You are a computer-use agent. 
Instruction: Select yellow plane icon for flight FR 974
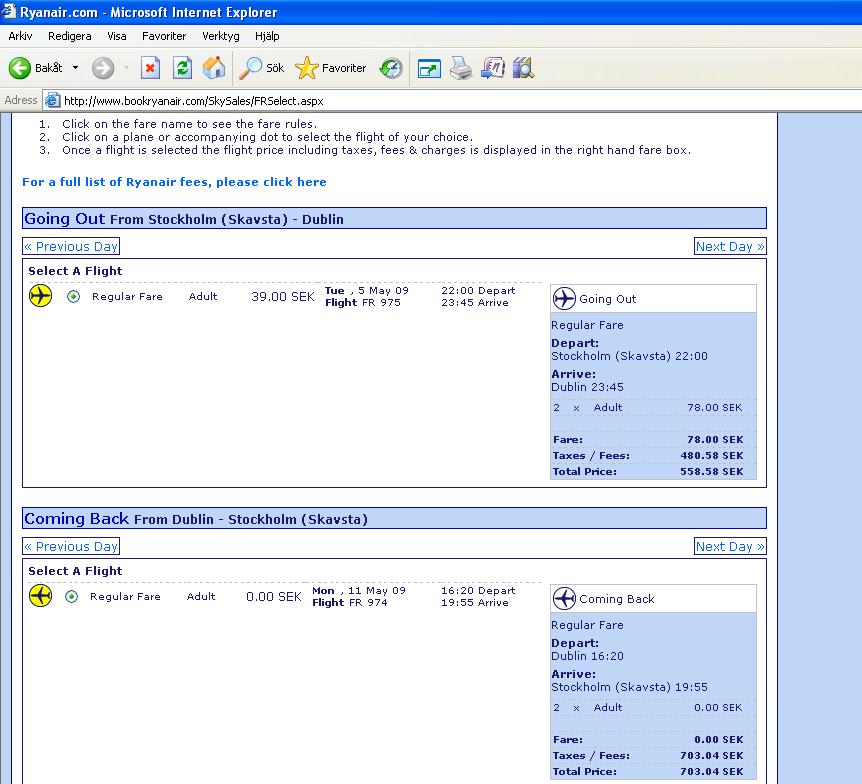(41, 595)
